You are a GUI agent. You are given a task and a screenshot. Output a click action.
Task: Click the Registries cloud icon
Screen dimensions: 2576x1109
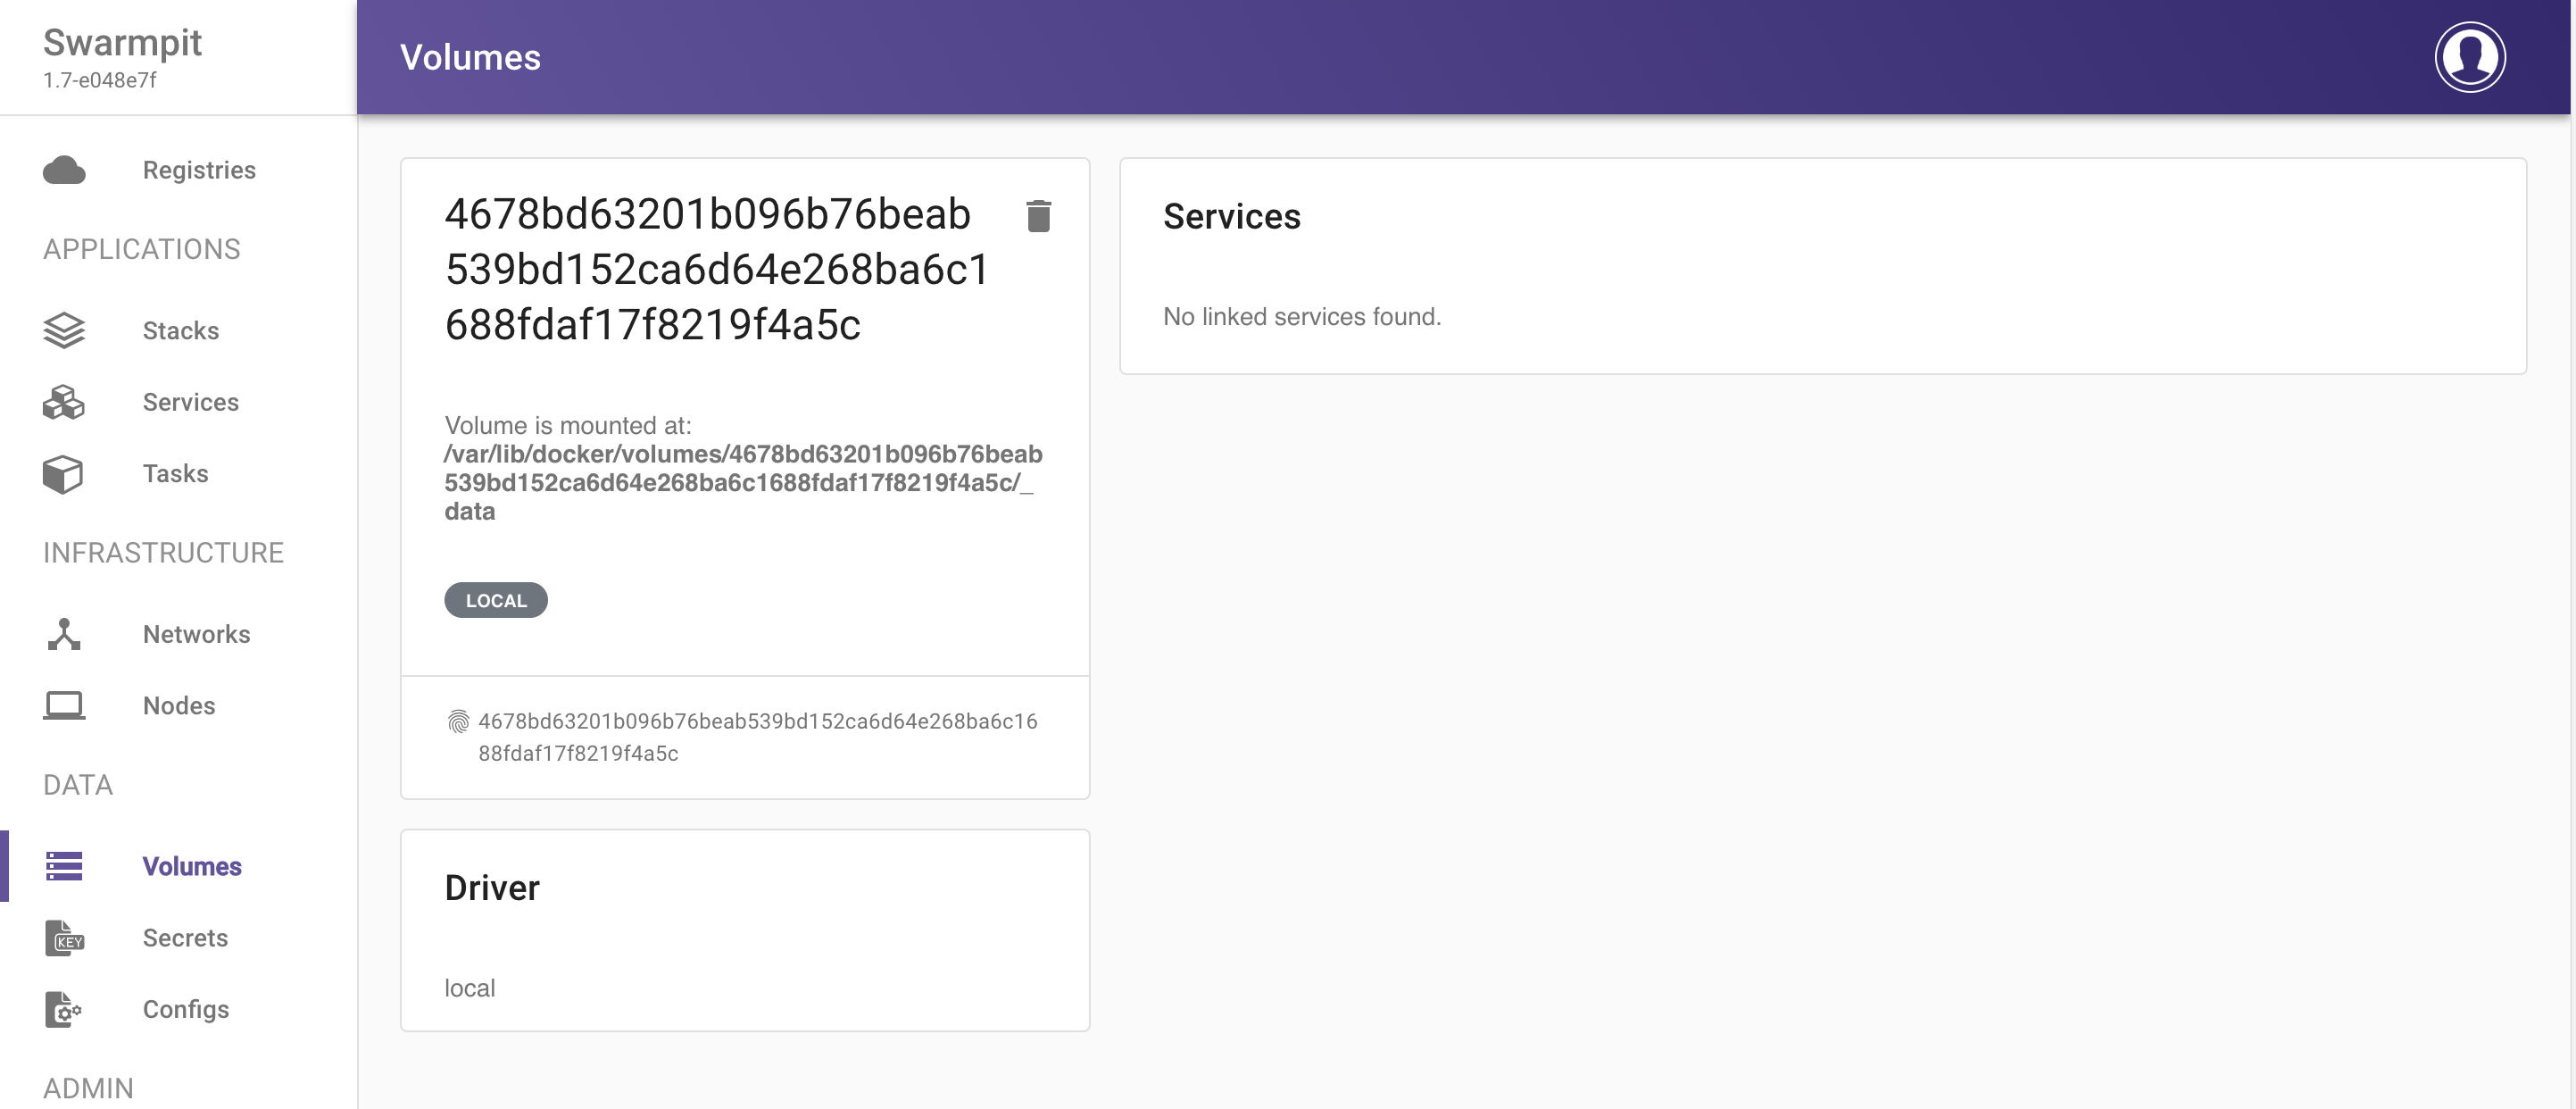[x=64, y=170]
